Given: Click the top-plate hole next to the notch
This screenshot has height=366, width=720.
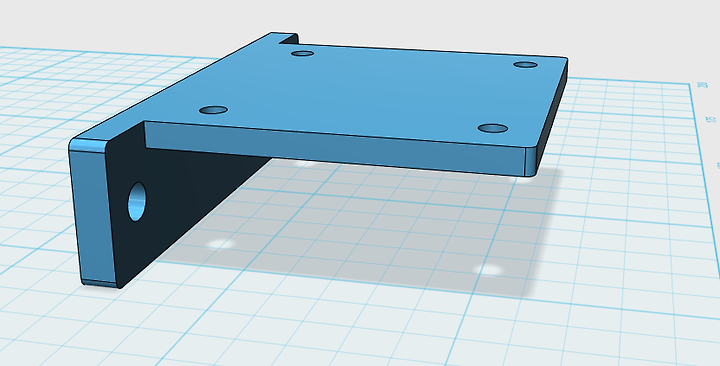Looking at the screenshot, I should point(303,53).
